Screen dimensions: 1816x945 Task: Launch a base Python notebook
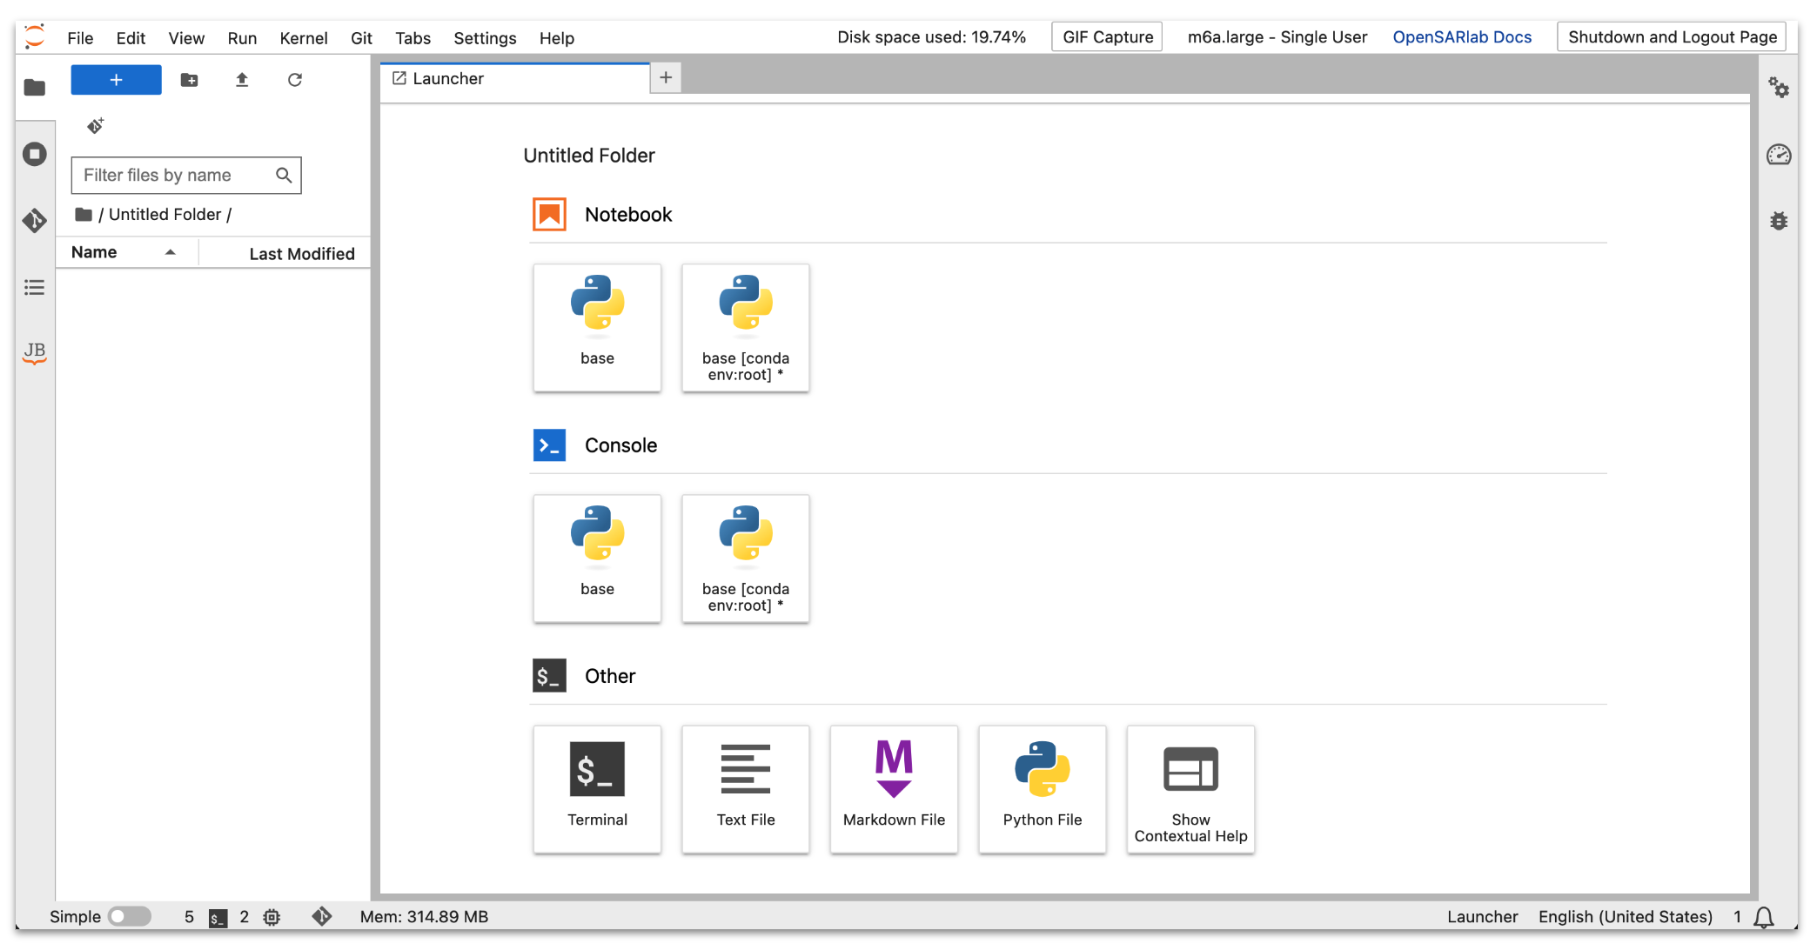[x=597, y=327]
